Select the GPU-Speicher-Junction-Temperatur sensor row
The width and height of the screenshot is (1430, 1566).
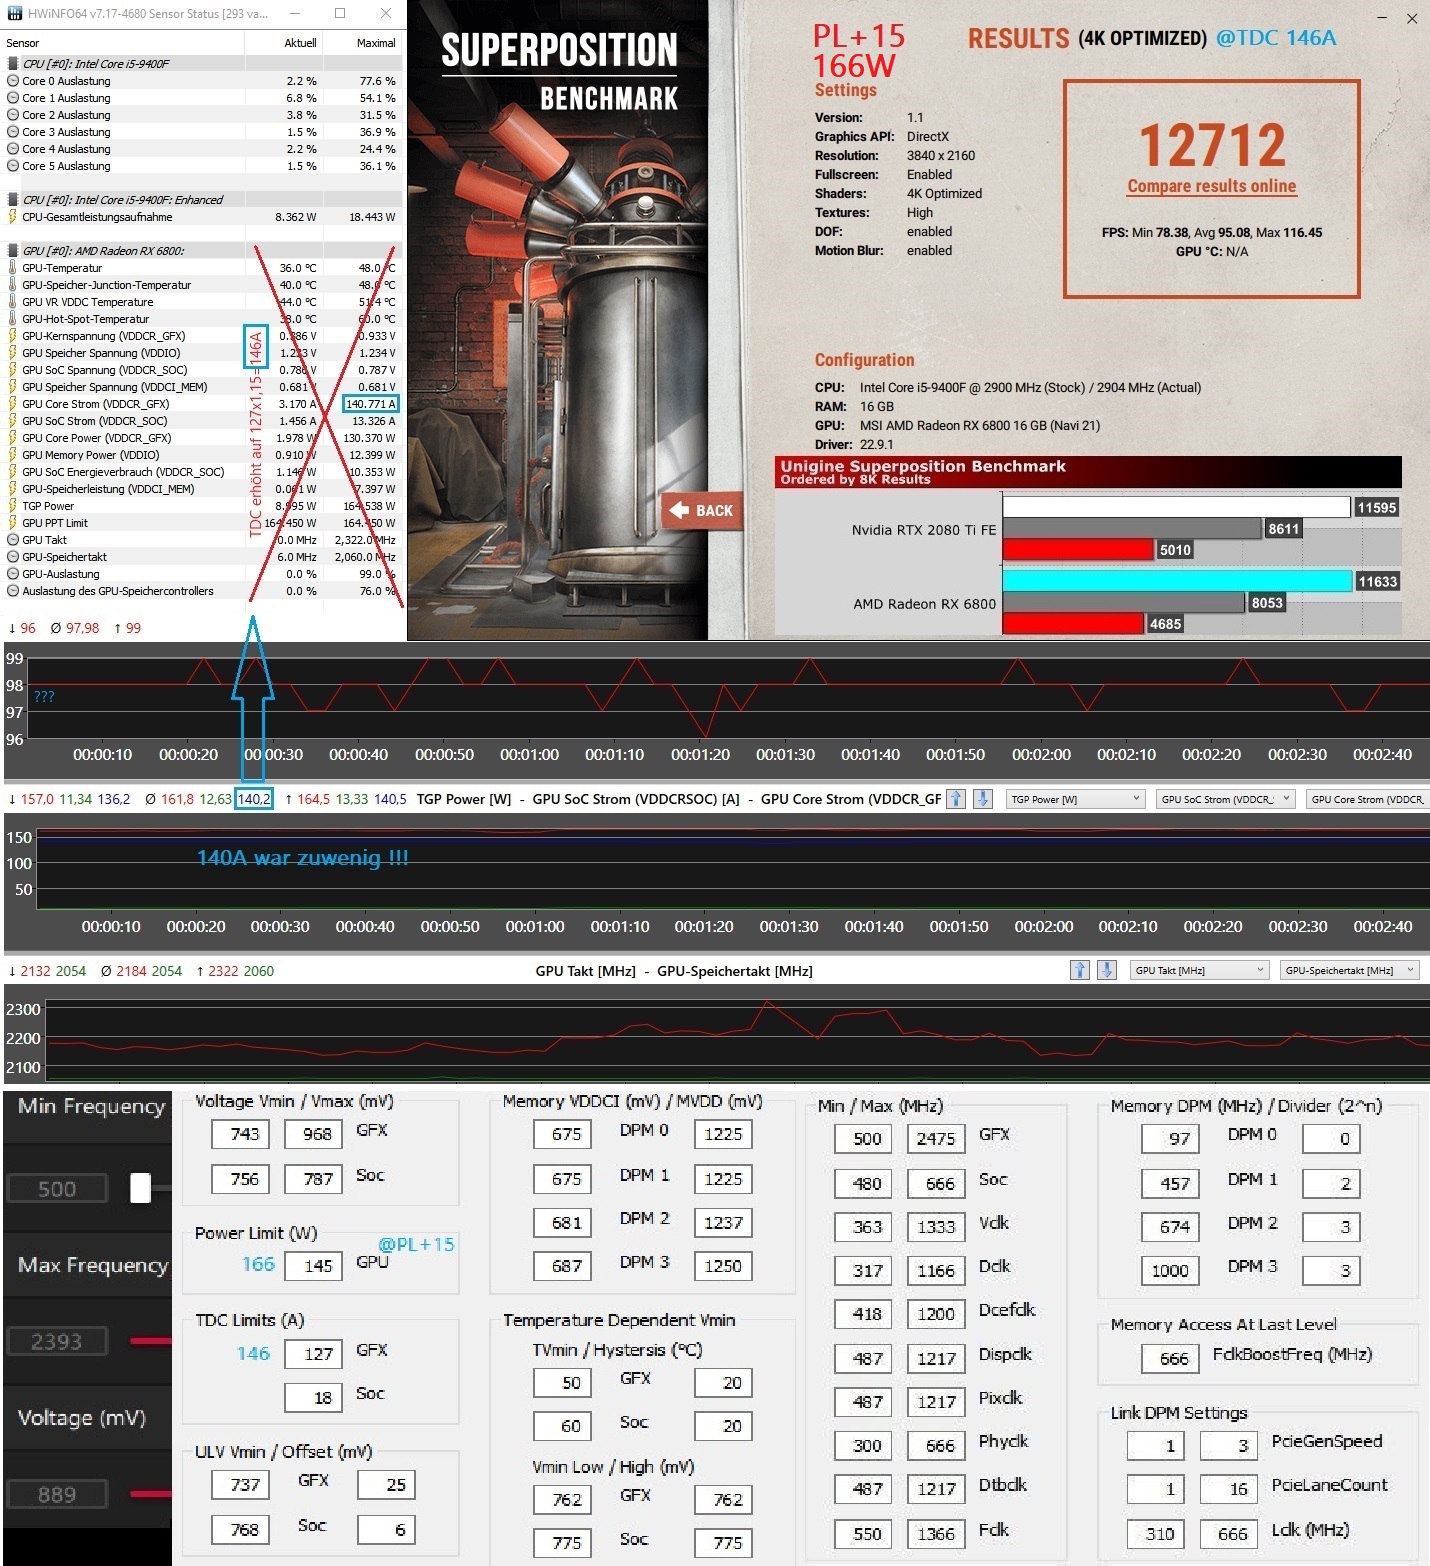pyautogui.click(x=203, y=285)
